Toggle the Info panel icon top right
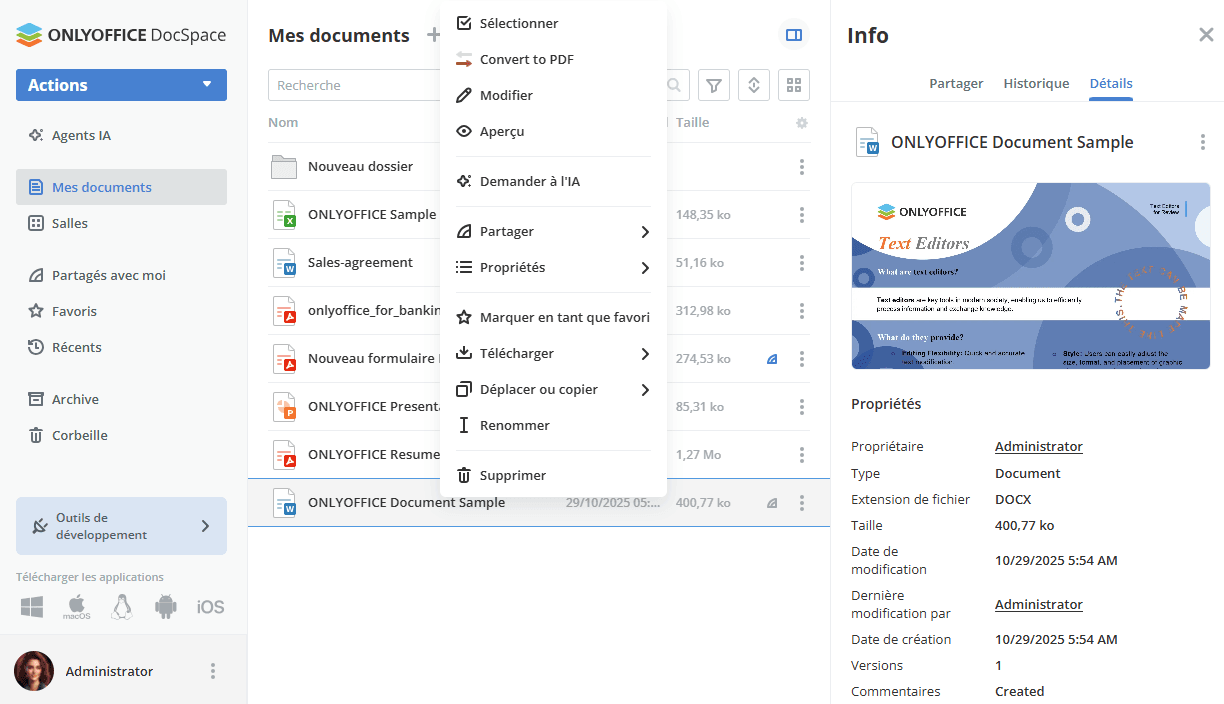The width and height of the screenshot is (1224, 704). (793, 34)
